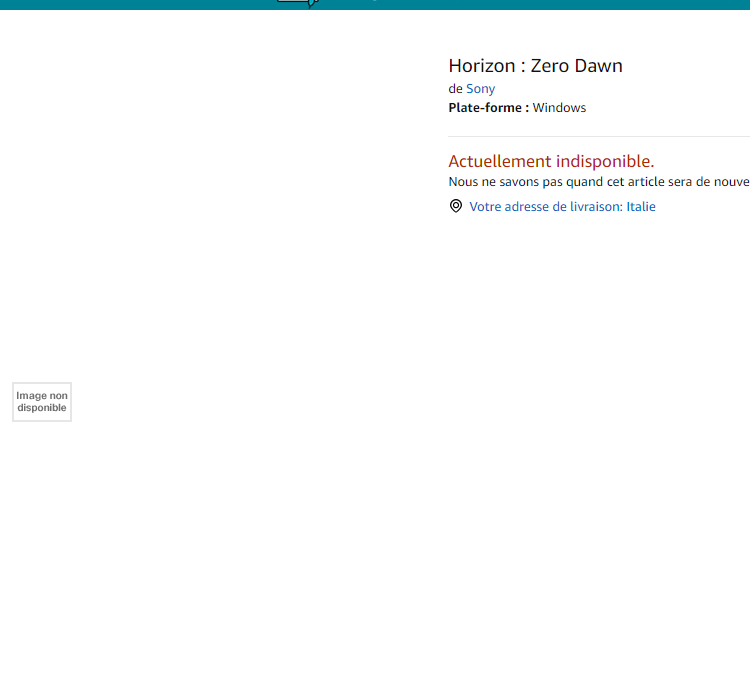Image resolution: width=750 pixels, height=679 pixels.
Task: Click the location pin icon
Action: (456, 206)
